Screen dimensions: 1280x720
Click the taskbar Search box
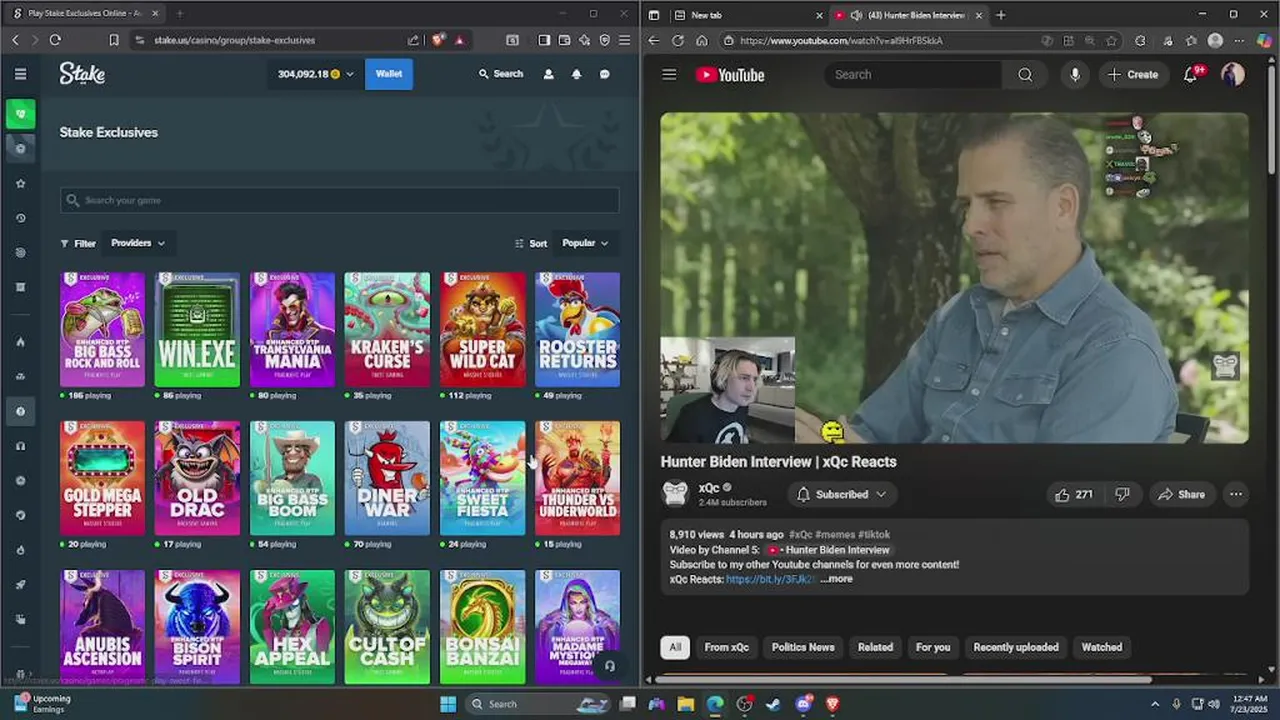[x=537, y=703]
